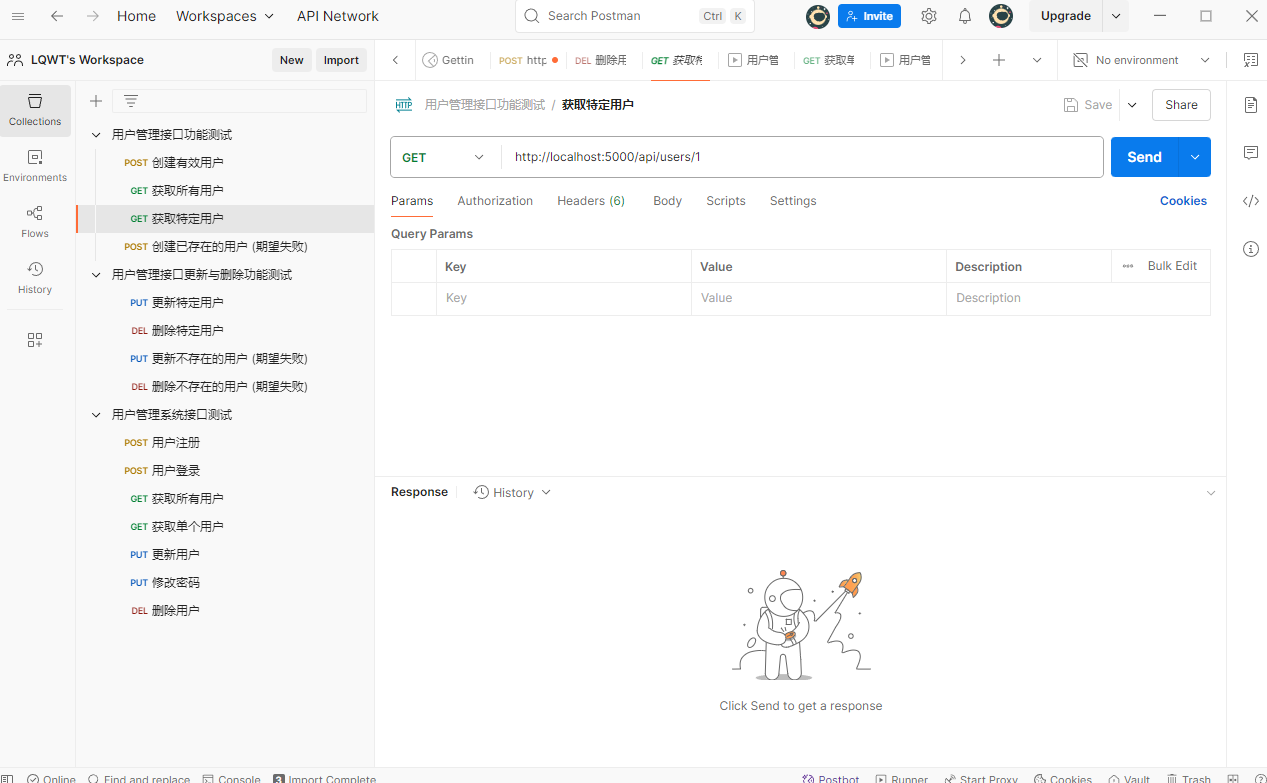Open the Runner from the status bar
Image resolution: width=1267 pixels, height=783 pixels.
901,778
